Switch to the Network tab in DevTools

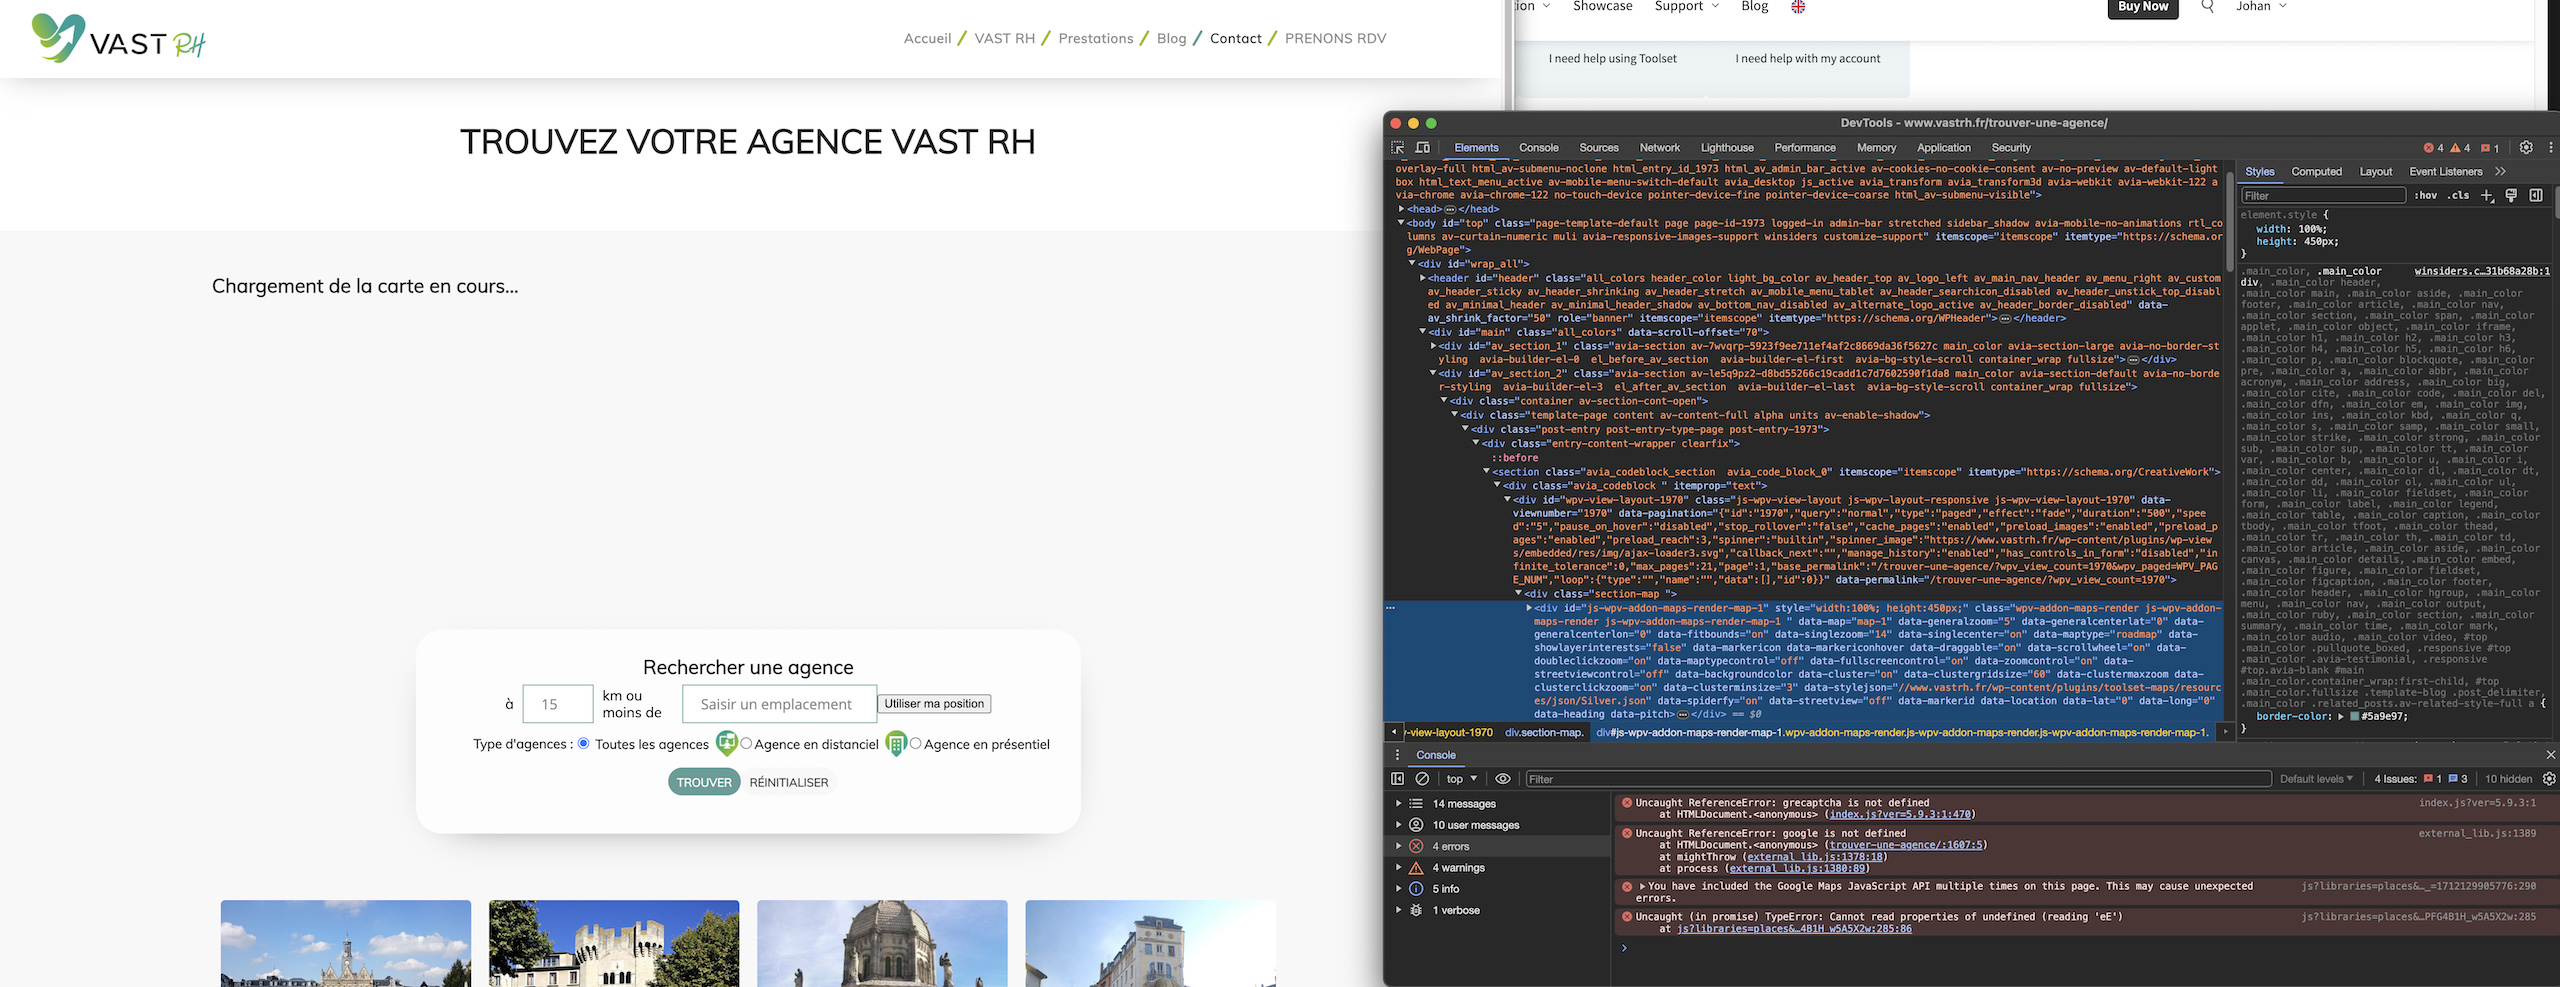[x=1659, y=148]
